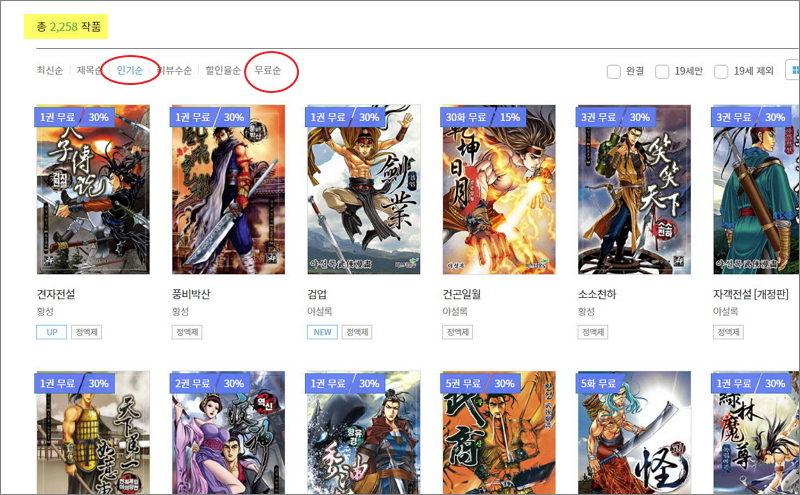Click the 정액제 tag under 풍비박산
Viewport: 800px width, 495px height.
(187, 332)
